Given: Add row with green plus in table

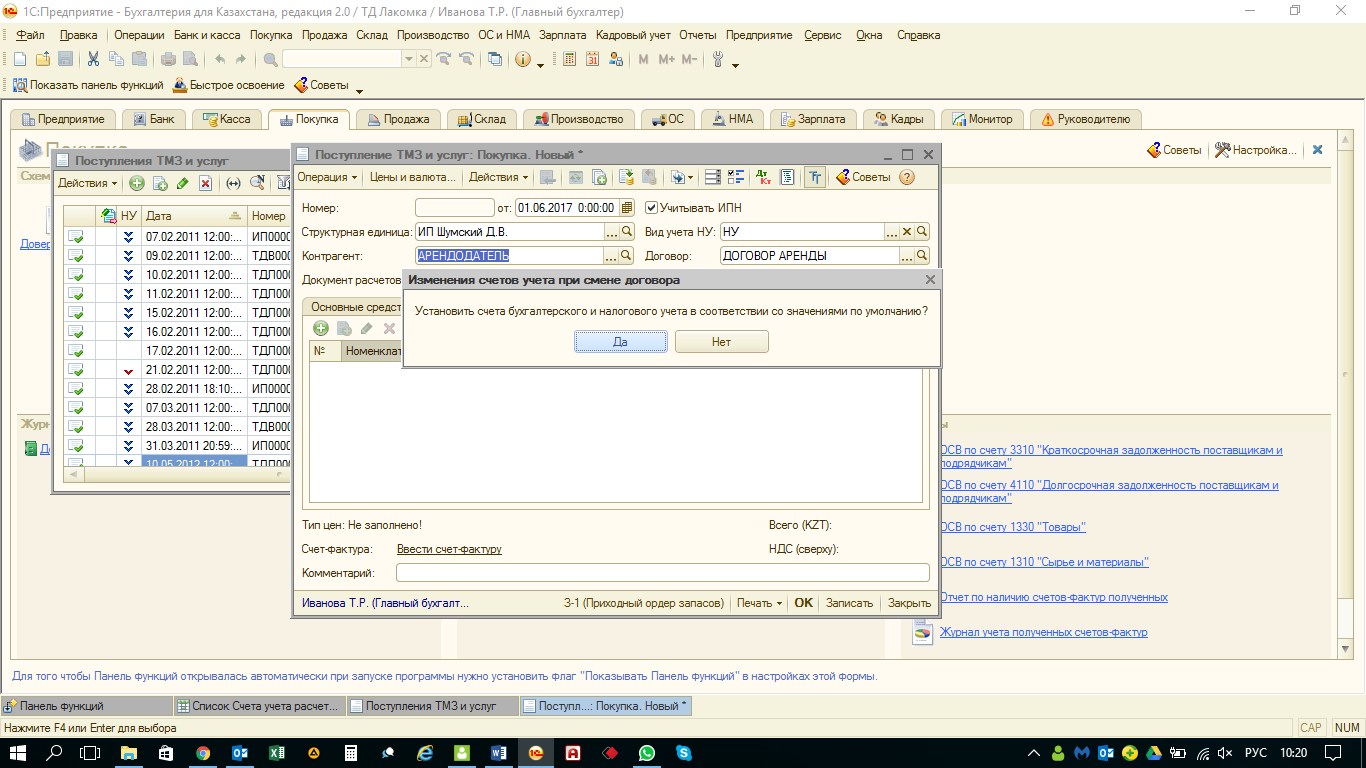Looking at the screenshot, I should pos(321,328).
